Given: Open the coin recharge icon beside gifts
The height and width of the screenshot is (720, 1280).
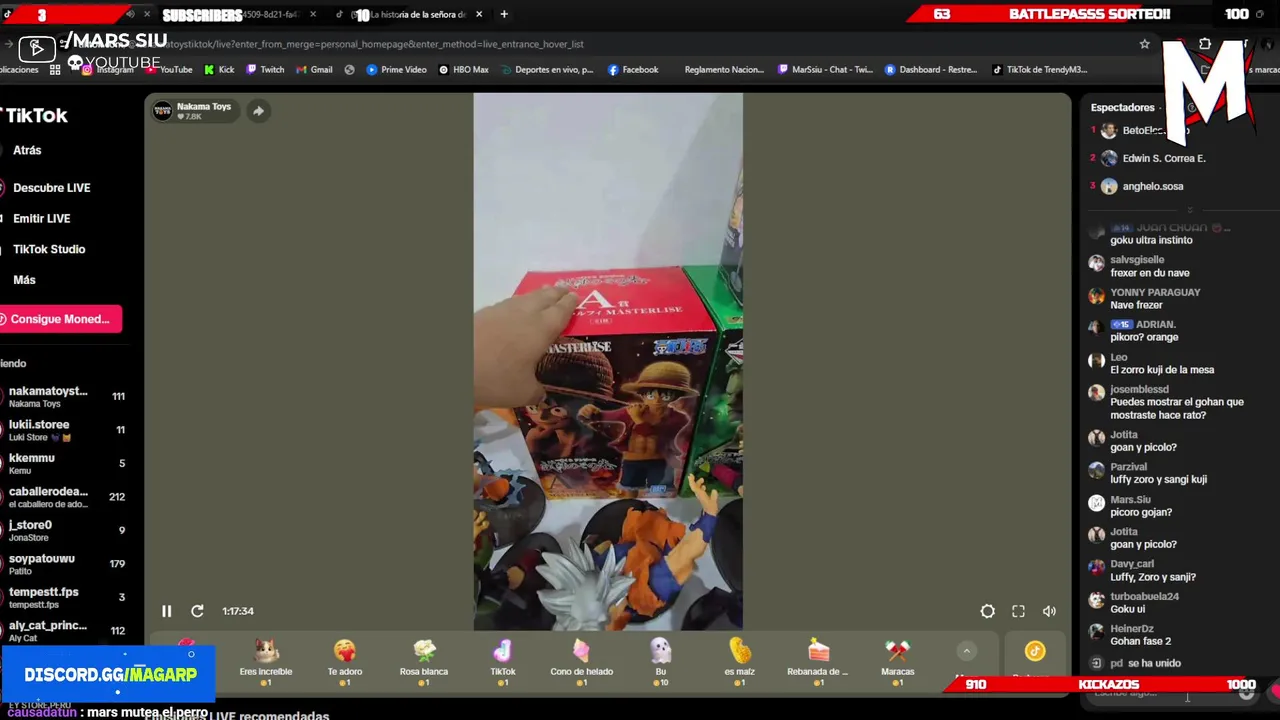Looking at the screenshot, I should 1035,652.
